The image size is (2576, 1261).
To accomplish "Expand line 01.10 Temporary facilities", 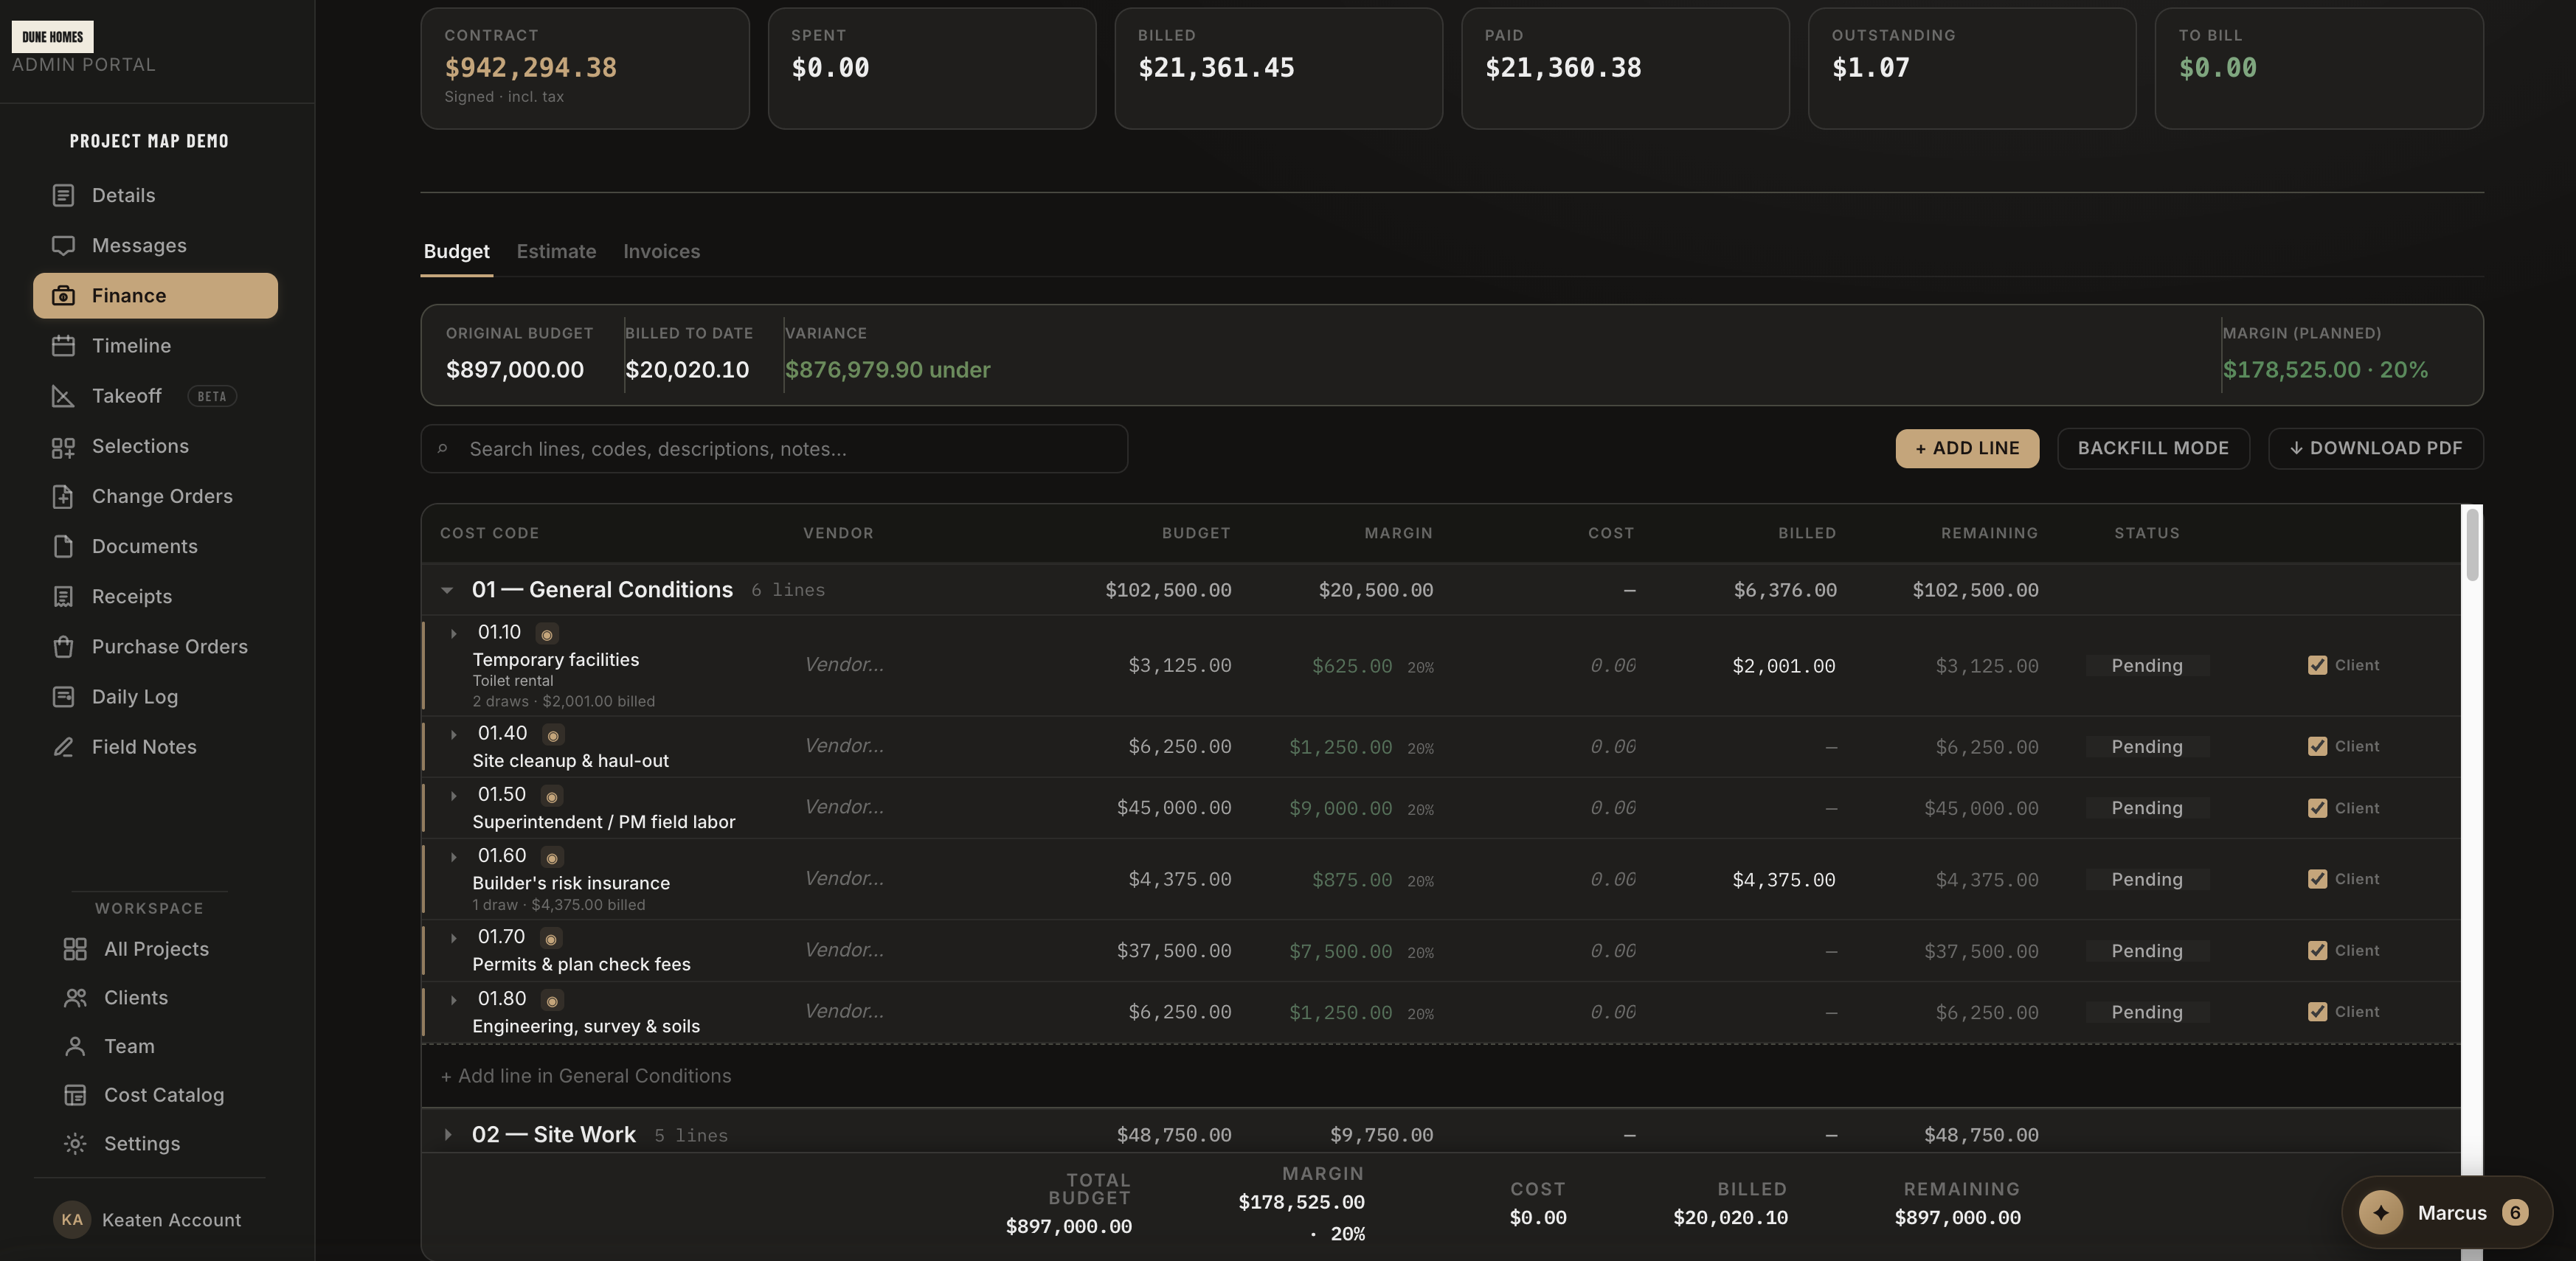I will pos(454,633).
